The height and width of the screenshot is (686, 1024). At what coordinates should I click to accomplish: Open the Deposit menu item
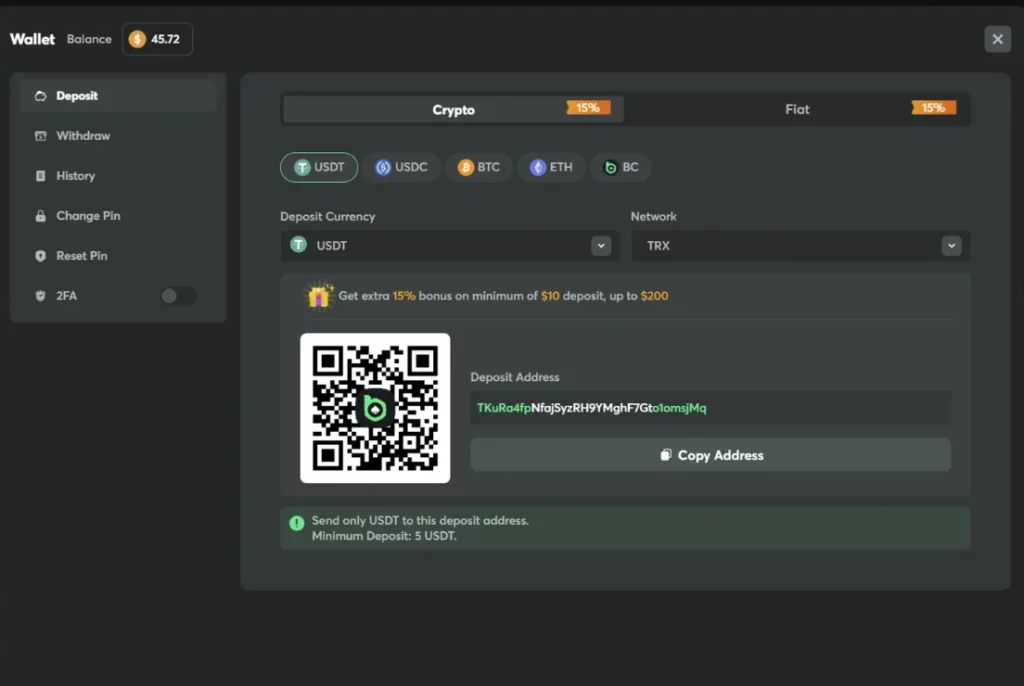(x=118, y=96)
